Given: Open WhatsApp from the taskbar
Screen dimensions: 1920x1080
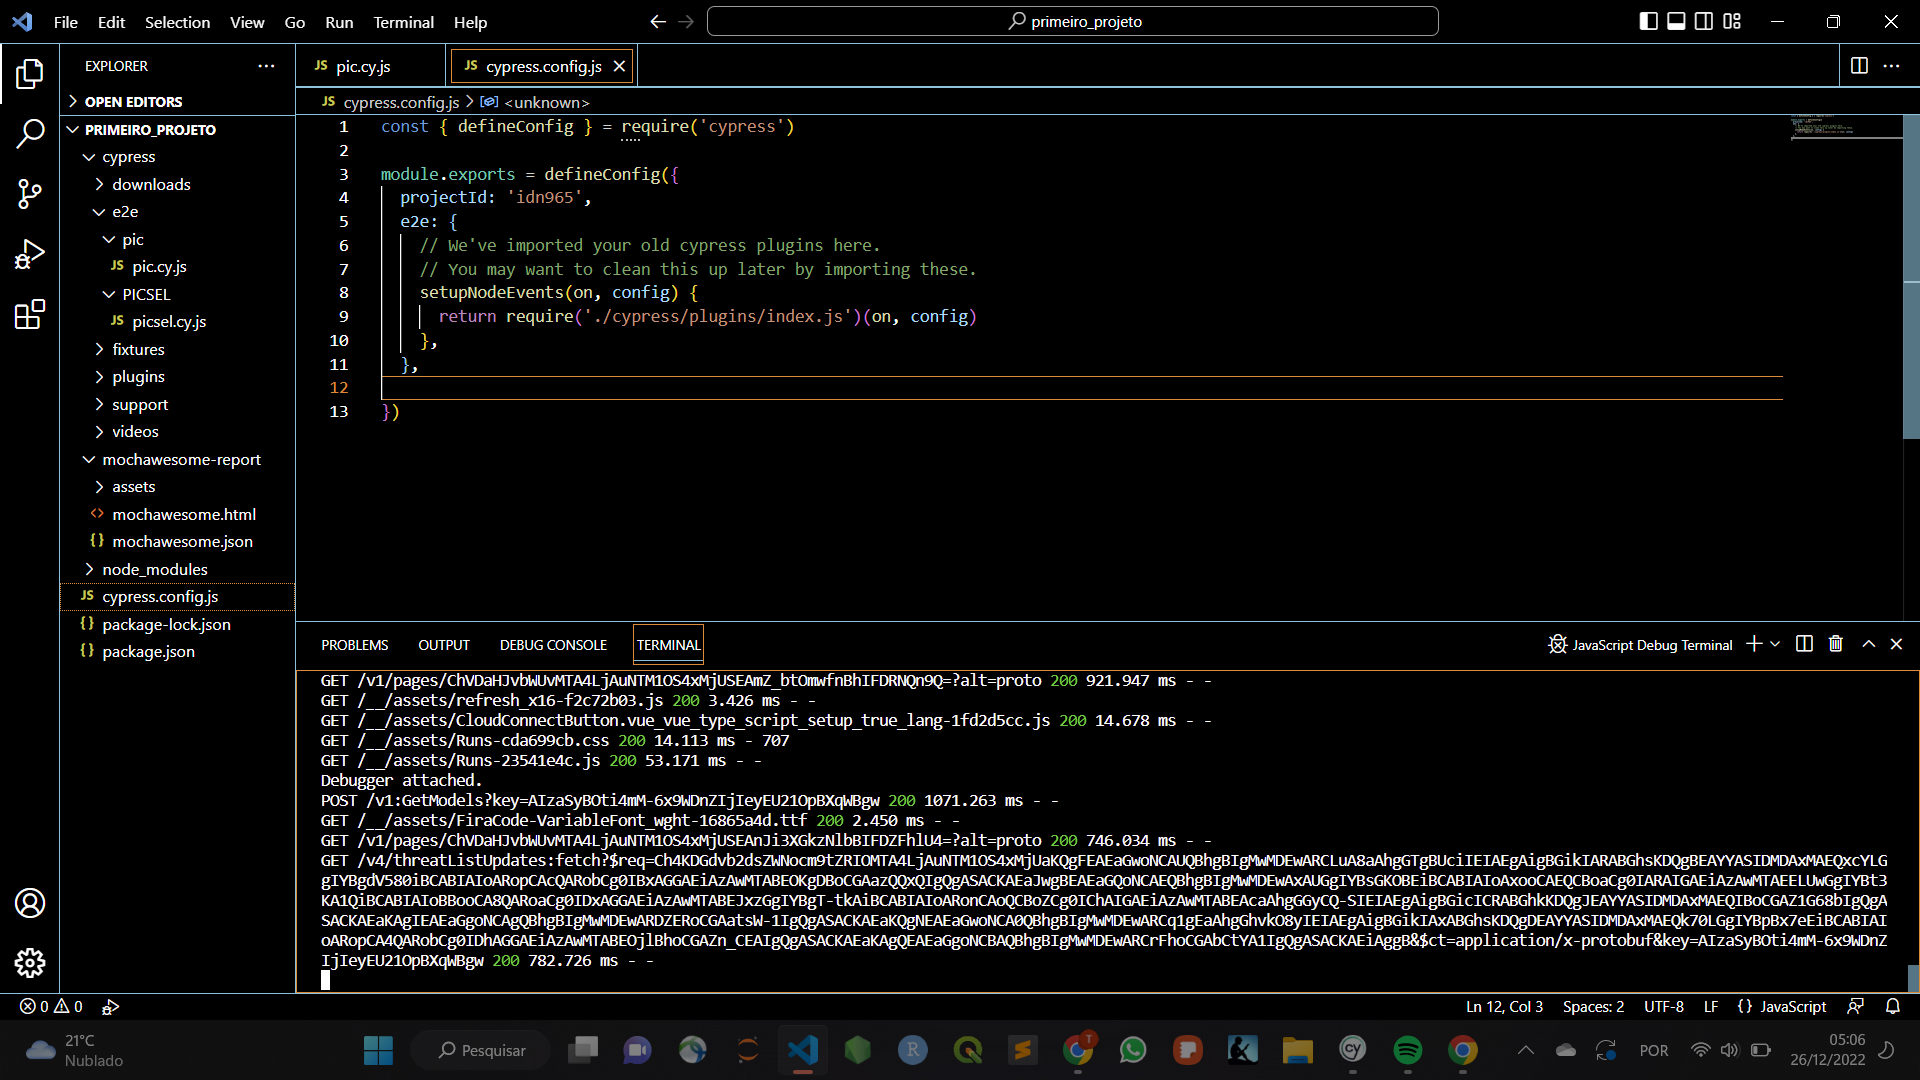Looking at the screenshot, I should tap(1132, 1050).
